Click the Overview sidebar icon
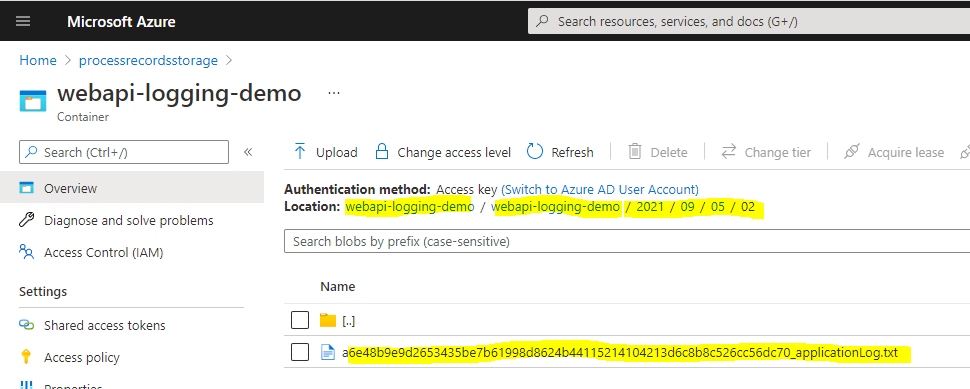This screenshot has width=970, height=389. tap(26, 188)
